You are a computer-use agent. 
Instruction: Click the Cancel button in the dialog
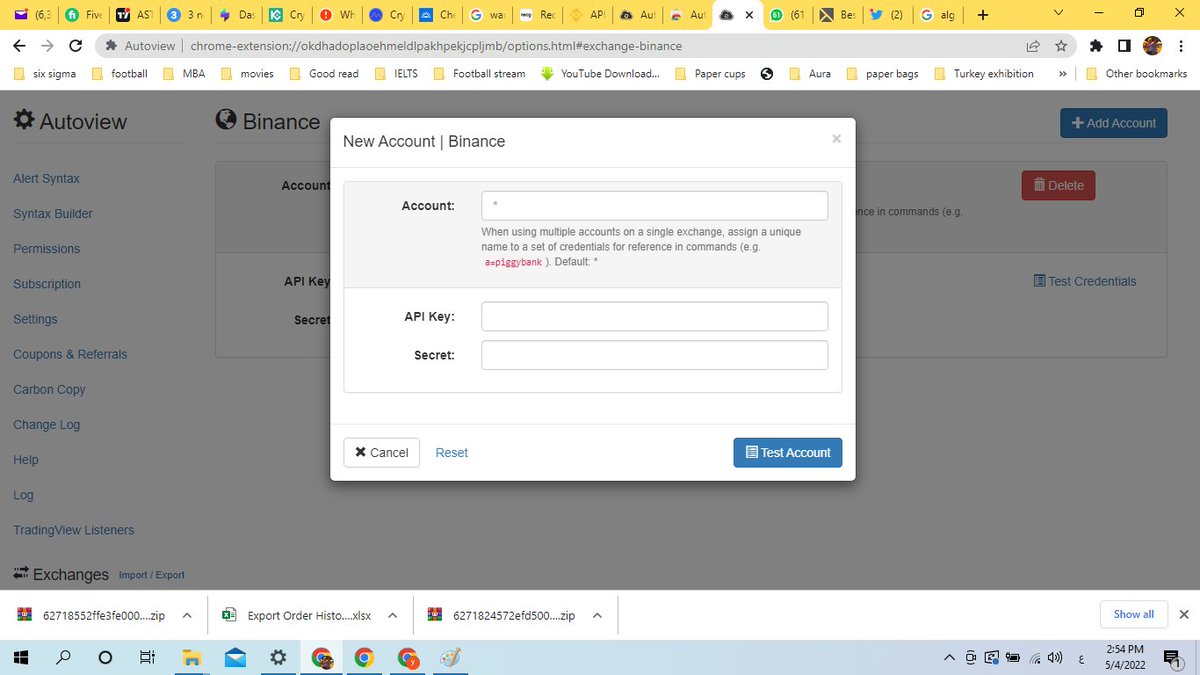pos(381,452)
